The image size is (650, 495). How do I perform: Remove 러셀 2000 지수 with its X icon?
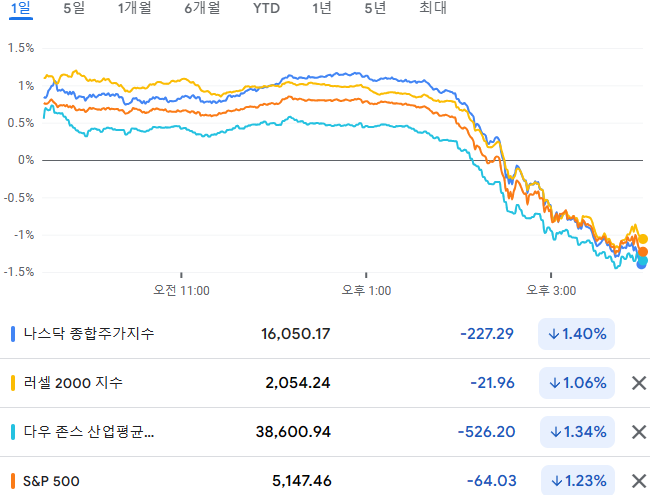[x=639, y=383]
